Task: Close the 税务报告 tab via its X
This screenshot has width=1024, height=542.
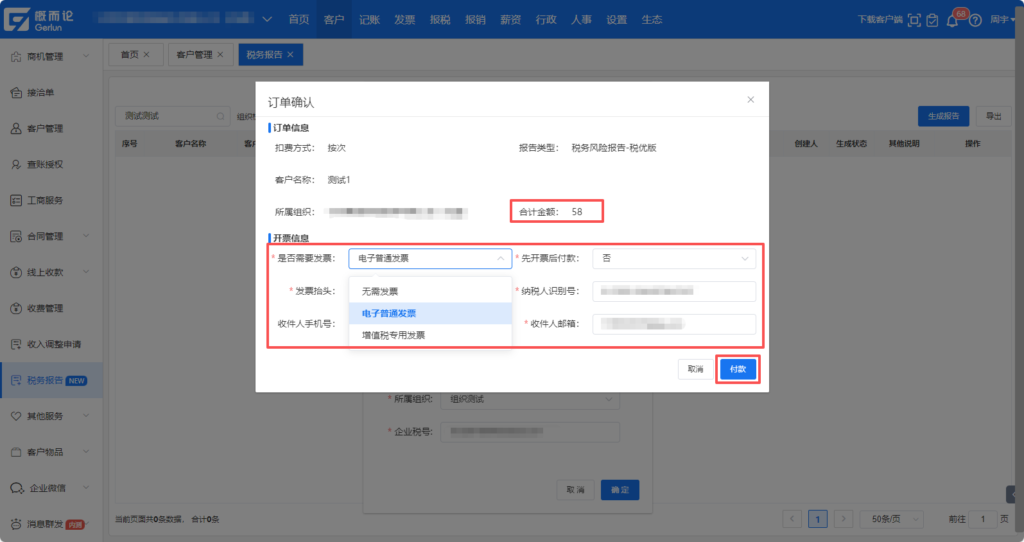Action: tap(290, 55)
